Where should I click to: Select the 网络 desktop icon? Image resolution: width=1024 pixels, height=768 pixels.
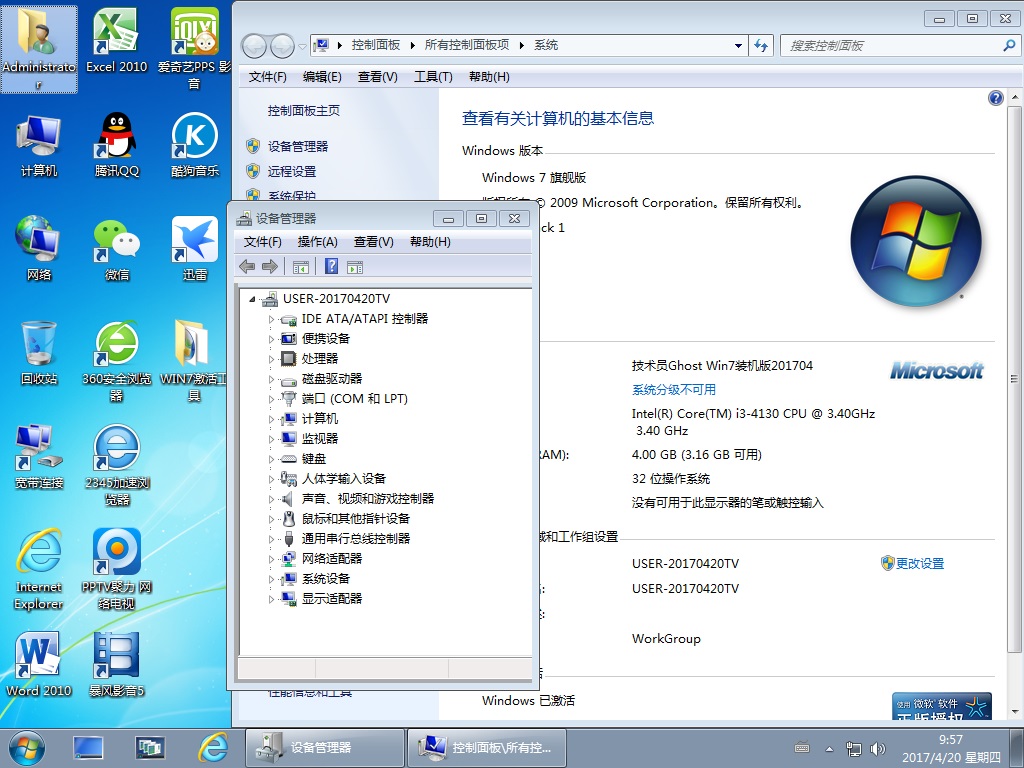click(x=39, y=249)
